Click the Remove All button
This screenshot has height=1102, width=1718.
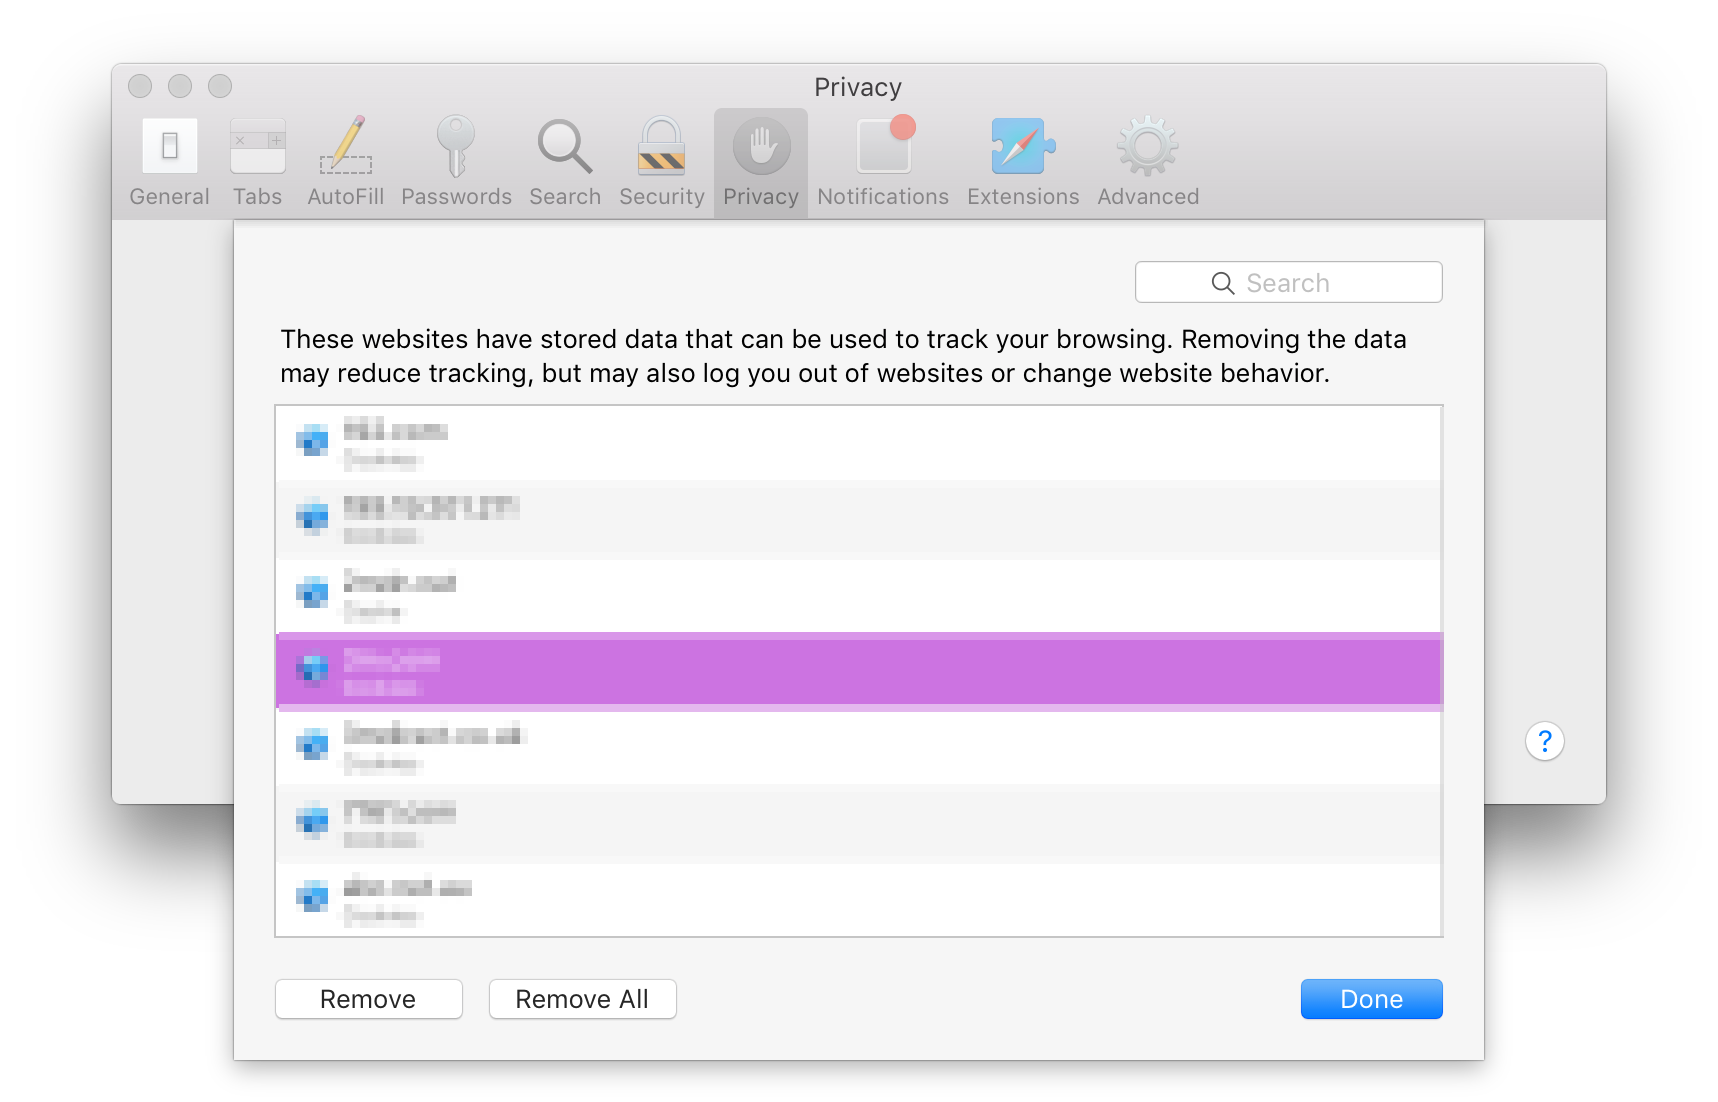click(x=582, y=998)
